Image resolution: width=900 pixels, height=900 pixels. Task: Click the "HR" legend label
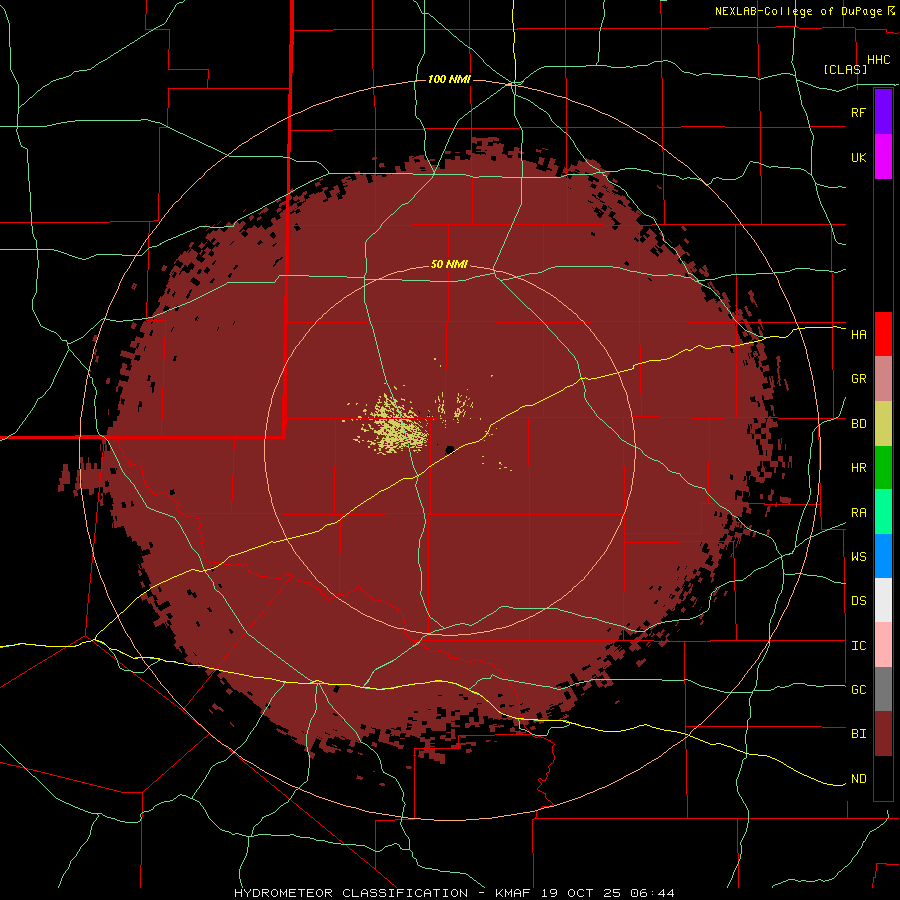pyautogui.click(x=858, y=468)
